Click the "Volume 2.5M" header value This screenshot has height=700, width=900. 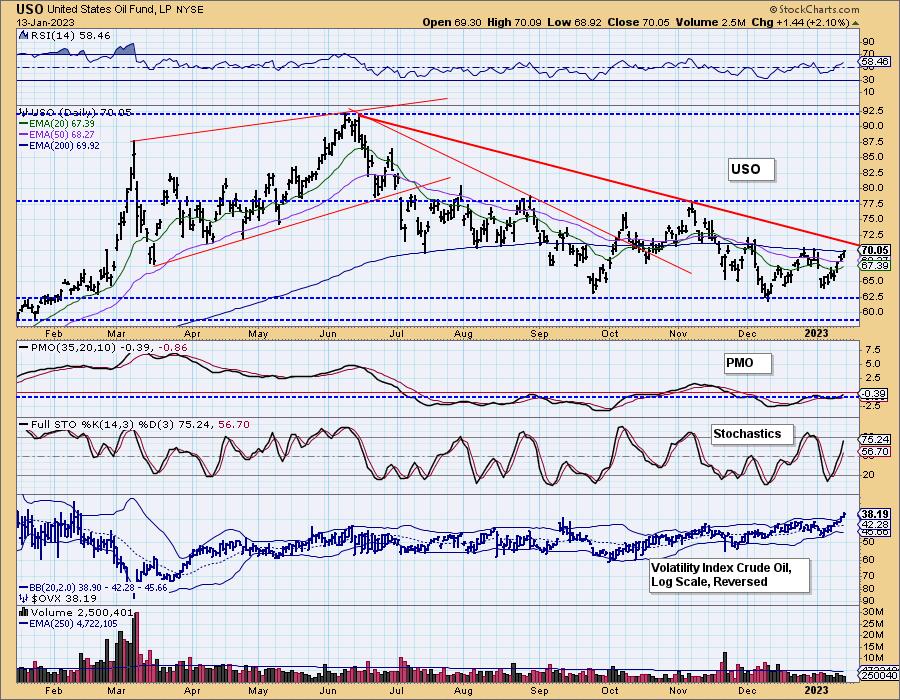[711, 22]
